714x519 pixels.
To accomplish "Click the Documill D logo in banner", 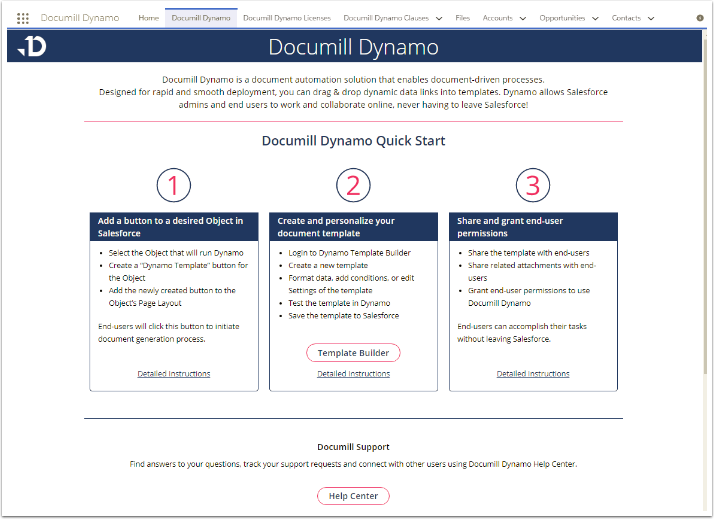I will [x=32, y=46].
